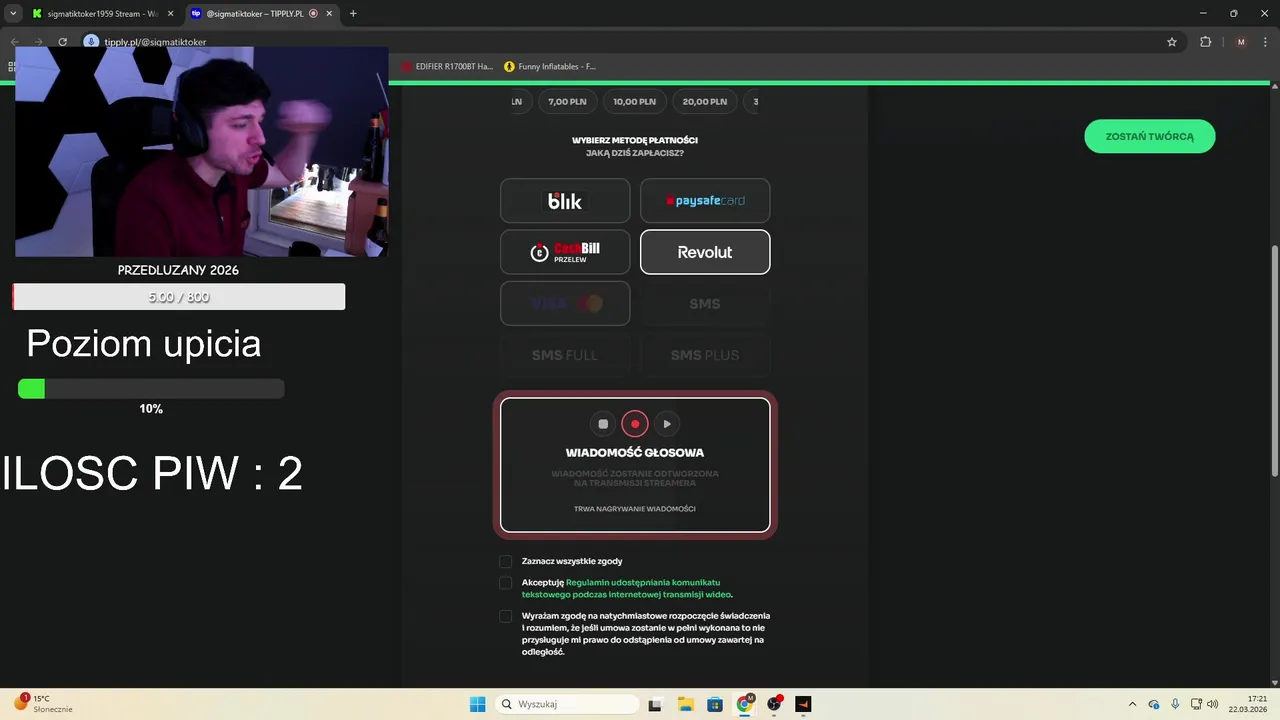Open Microsoft Store from taskbar
1280x720 pixels.
[715, 704]
